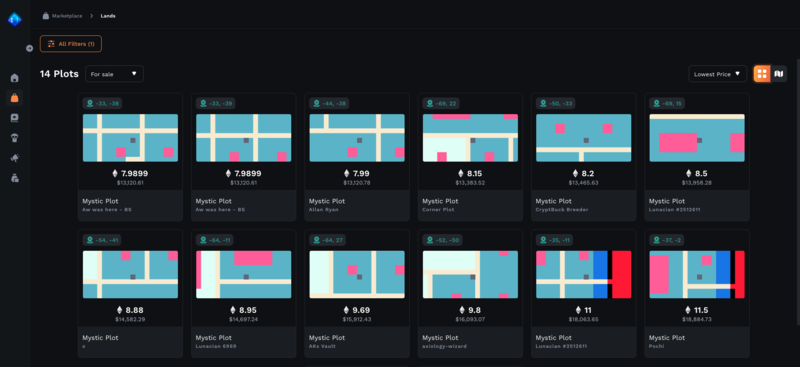Switch to grid view
The height and width of the screenshot is (367, 800).
coord(762,74)
